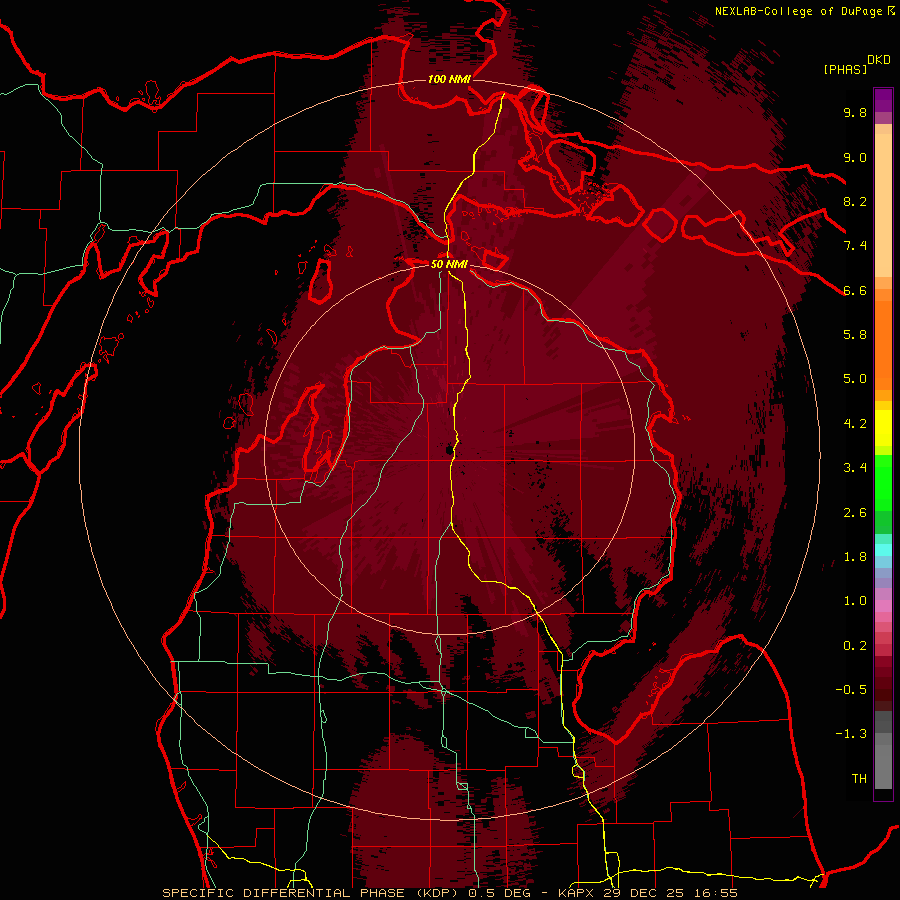Click the yellow segment of color bar
Screen dimensions: 900x900
tap(883, 428)
